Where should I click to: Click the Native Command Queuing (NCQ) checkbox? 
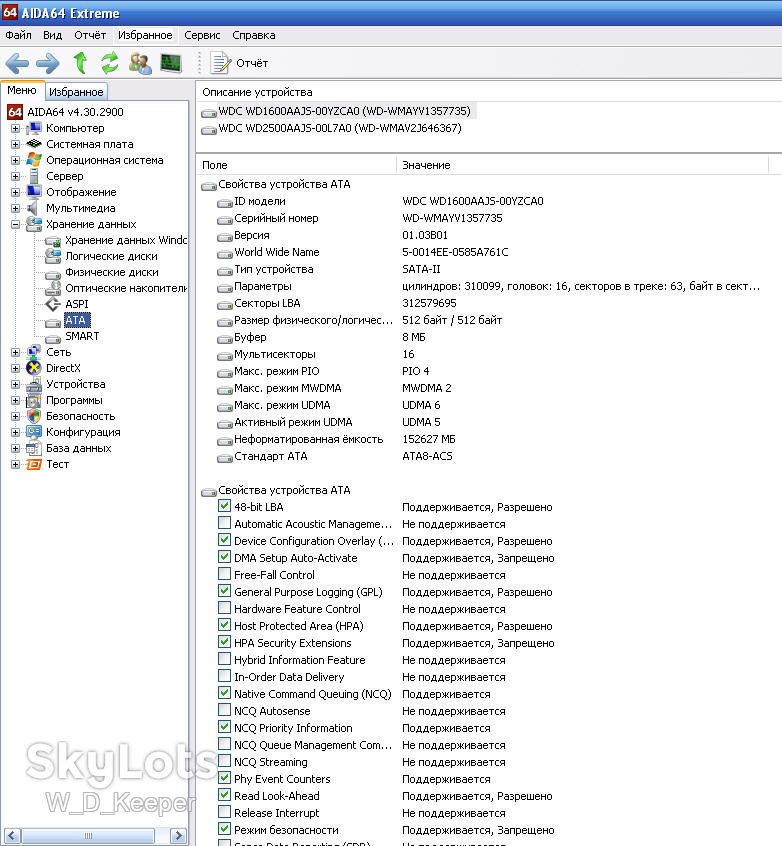[225, 693]
